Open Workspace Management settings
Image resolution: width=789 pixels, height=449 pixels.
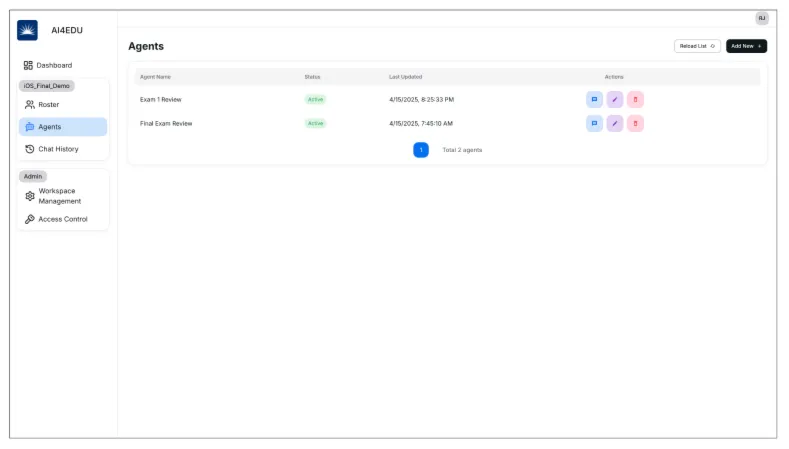(x=59, y=196)
